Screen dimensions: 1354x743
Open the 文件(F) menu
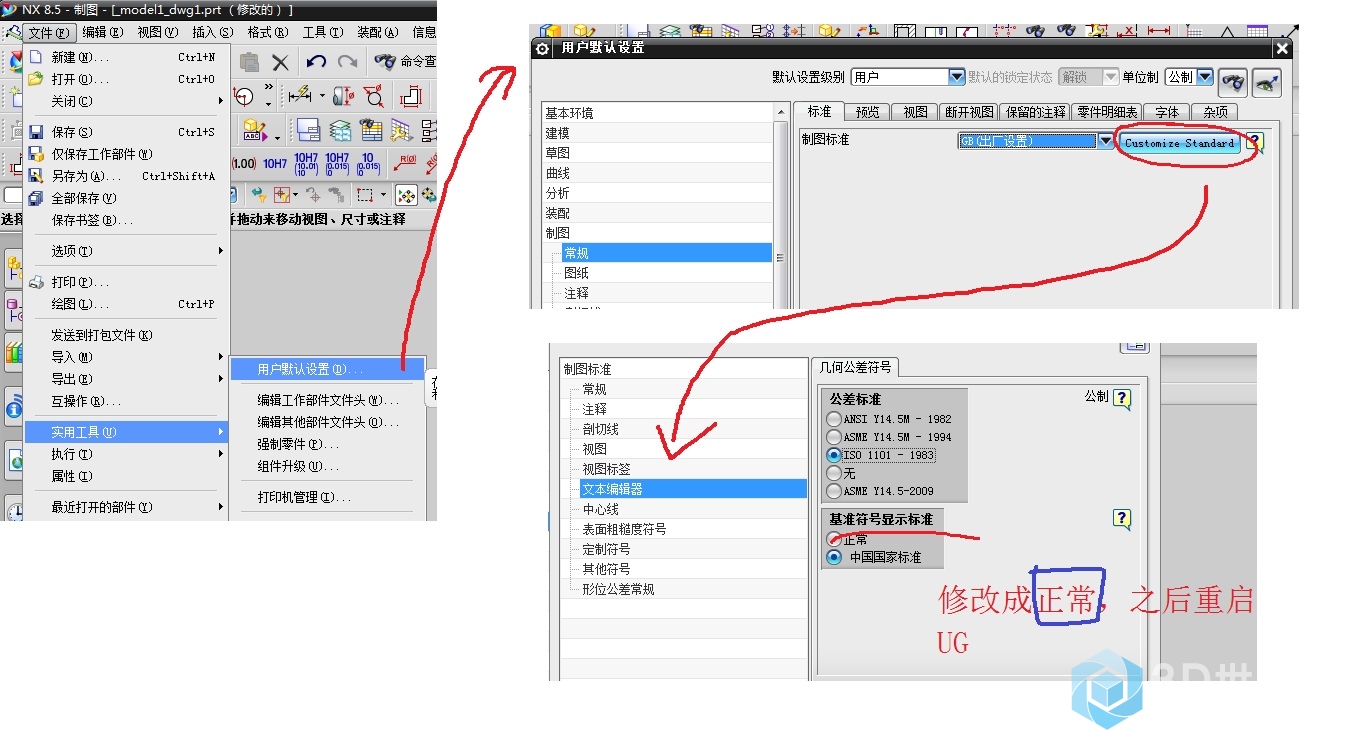(x=48, y=32)
